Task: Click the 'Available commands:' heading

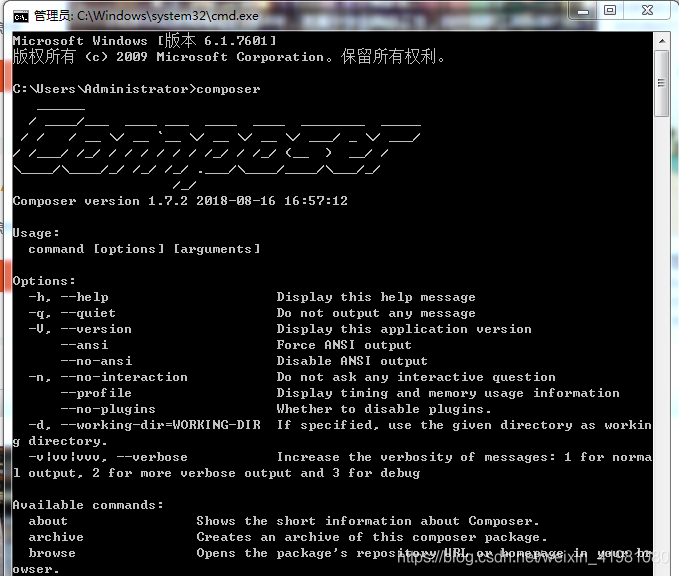Action: (x=88, y=505)
